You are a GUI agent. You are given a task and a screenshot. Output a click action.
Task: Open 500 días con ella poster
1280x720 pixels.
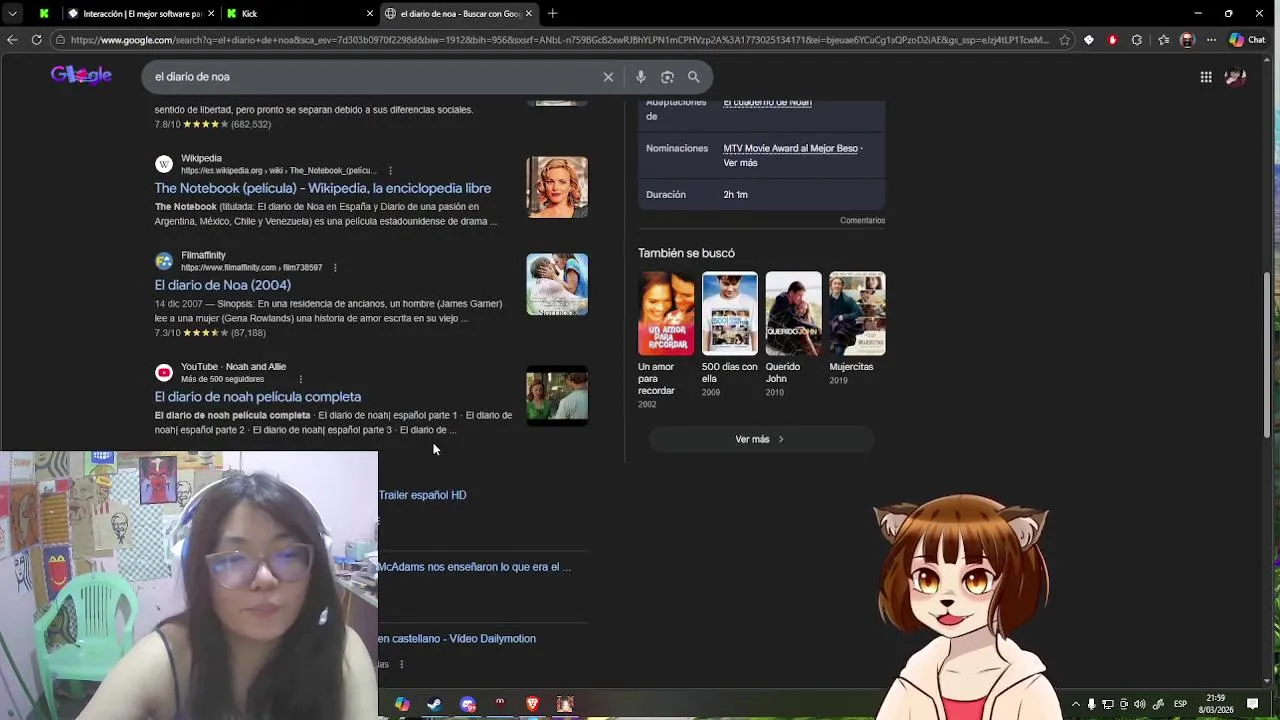click(730, 313)
